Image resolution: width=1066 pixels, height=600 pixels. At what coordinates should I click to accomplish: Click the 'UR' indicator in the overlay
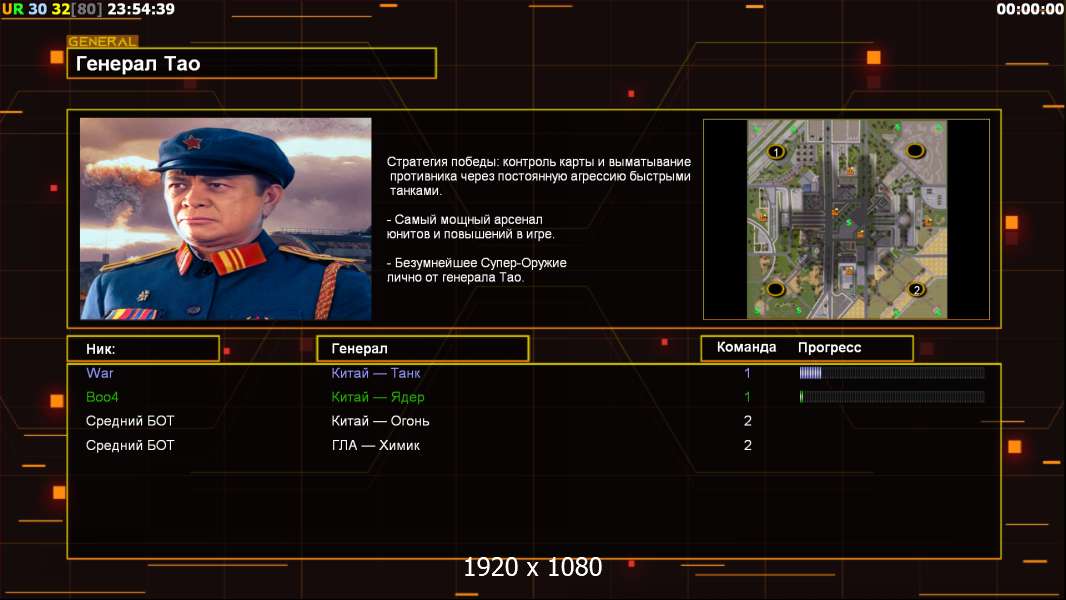click(x=12, y=9)
